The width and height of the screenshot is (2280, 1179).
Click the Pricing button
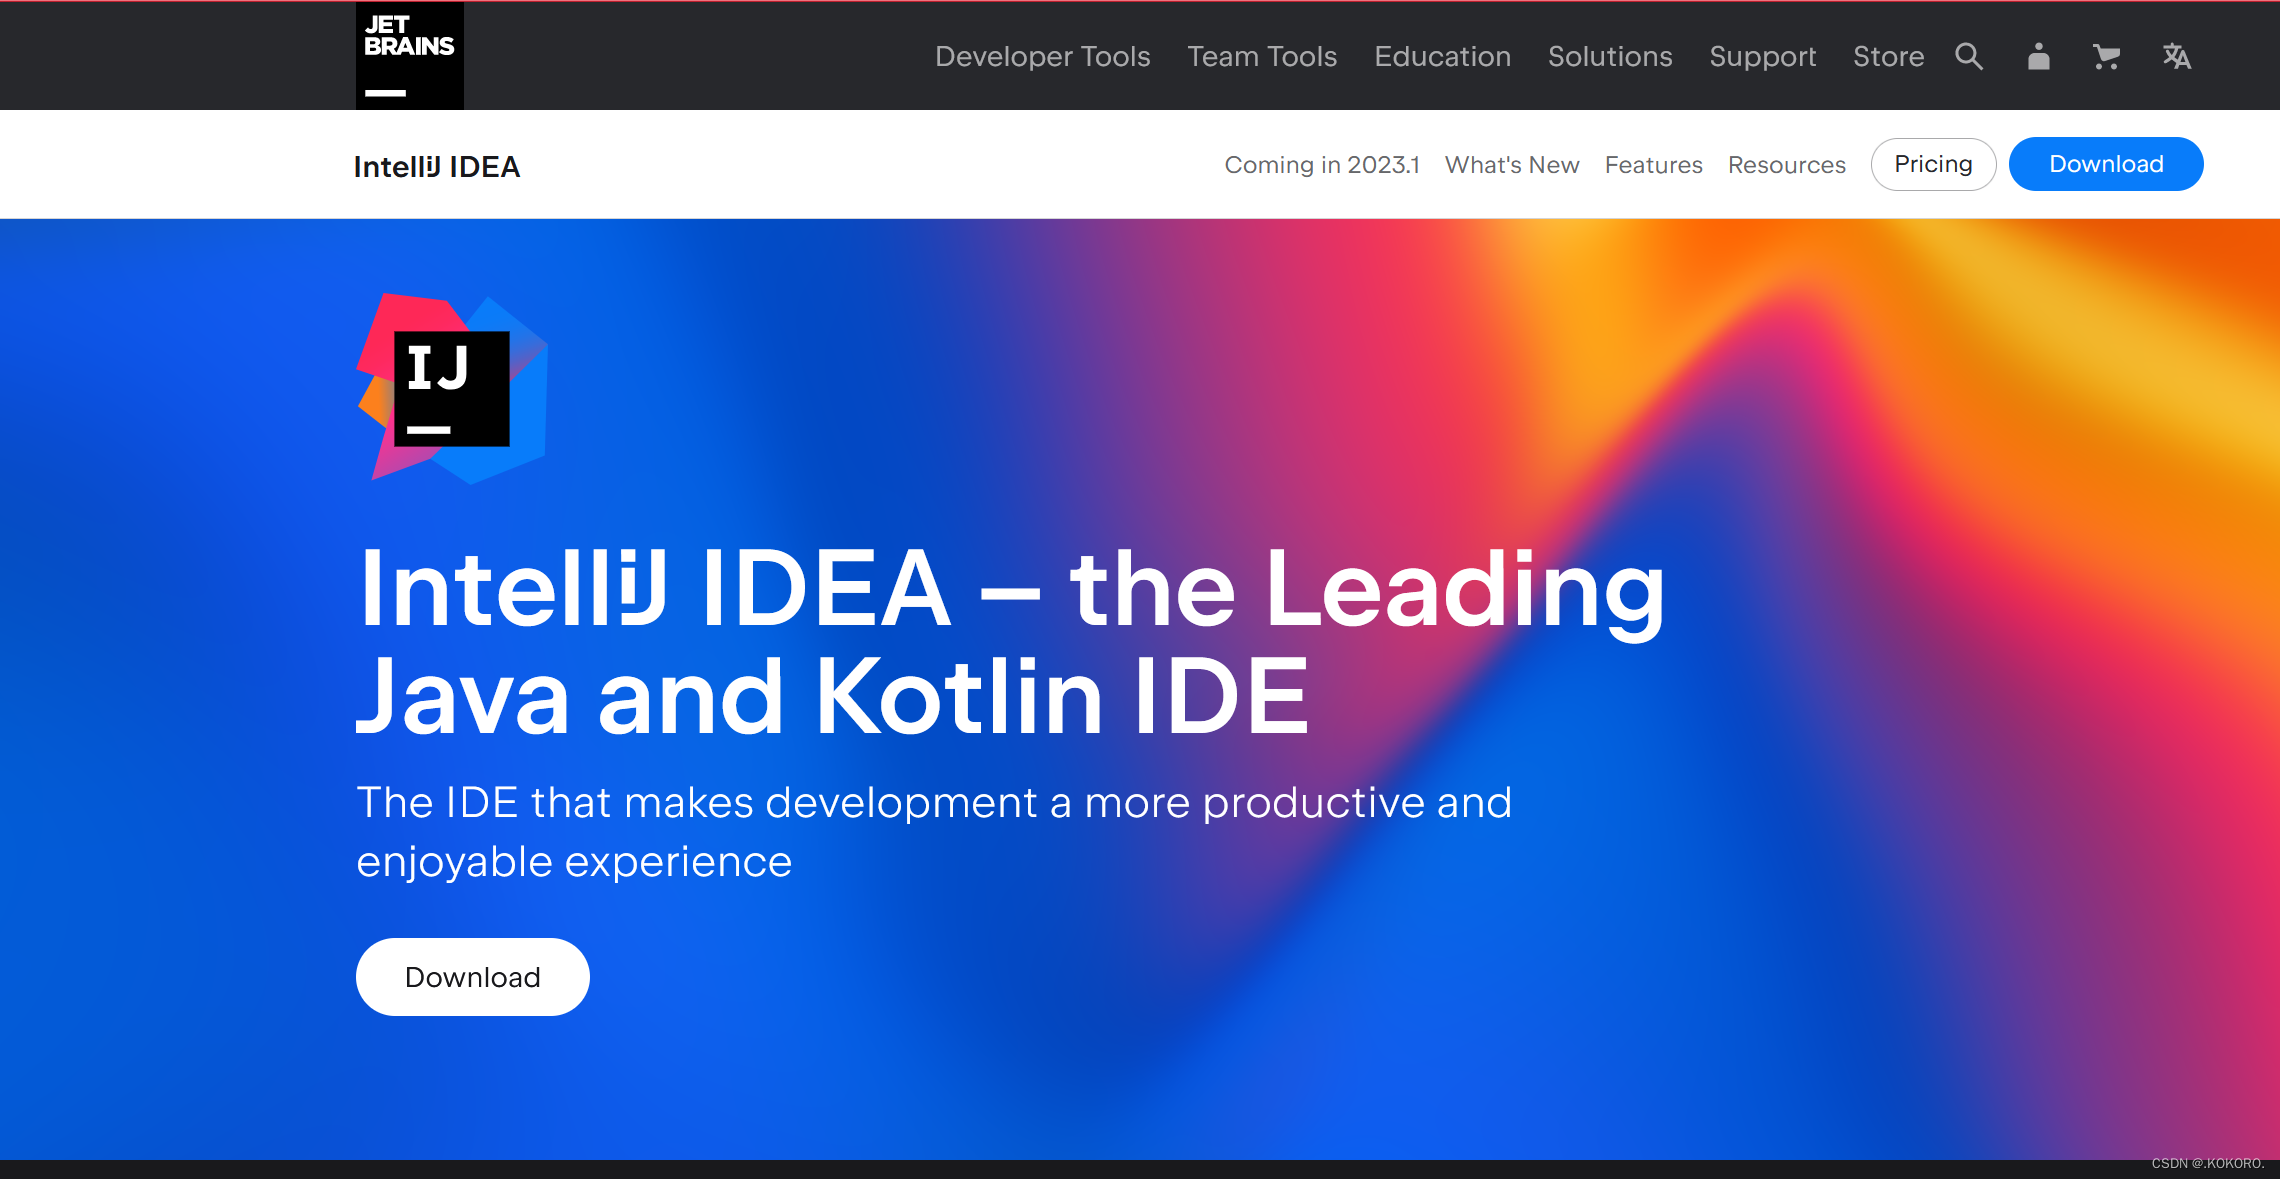[x=1933, y=164]
